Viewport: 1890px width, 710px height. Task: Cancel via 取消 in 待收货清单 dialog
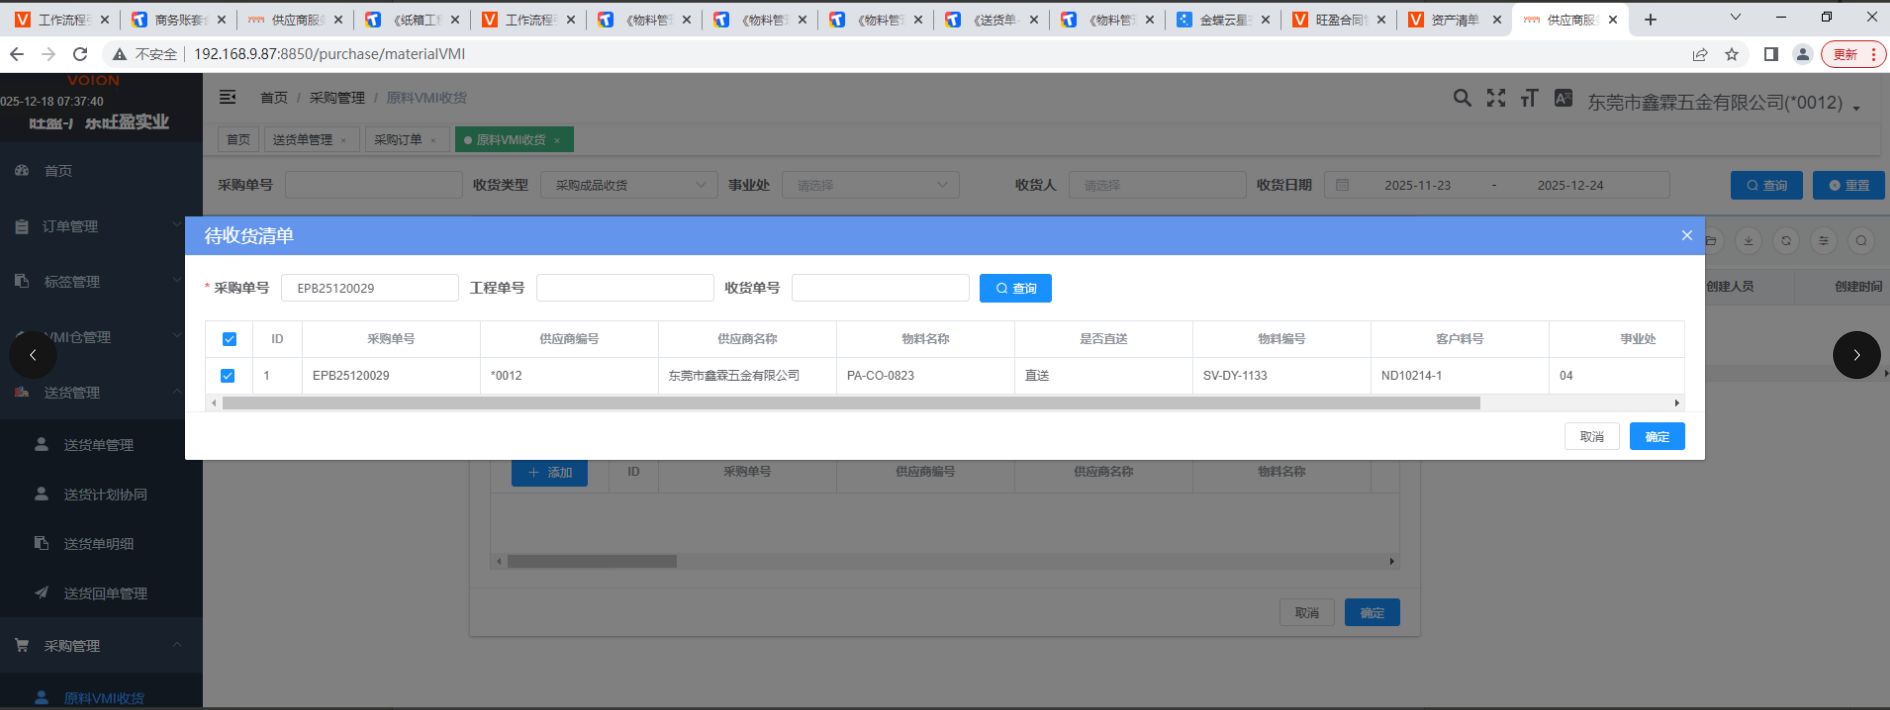pos(1592,436)
